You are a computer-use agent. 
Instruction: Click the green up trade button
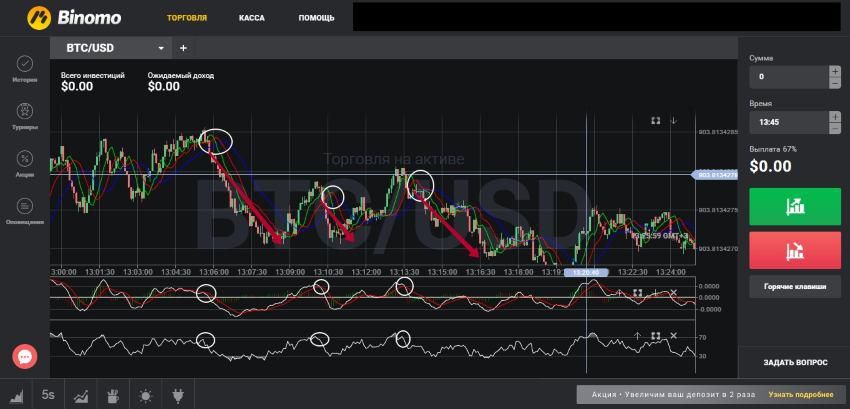(795, 207)
